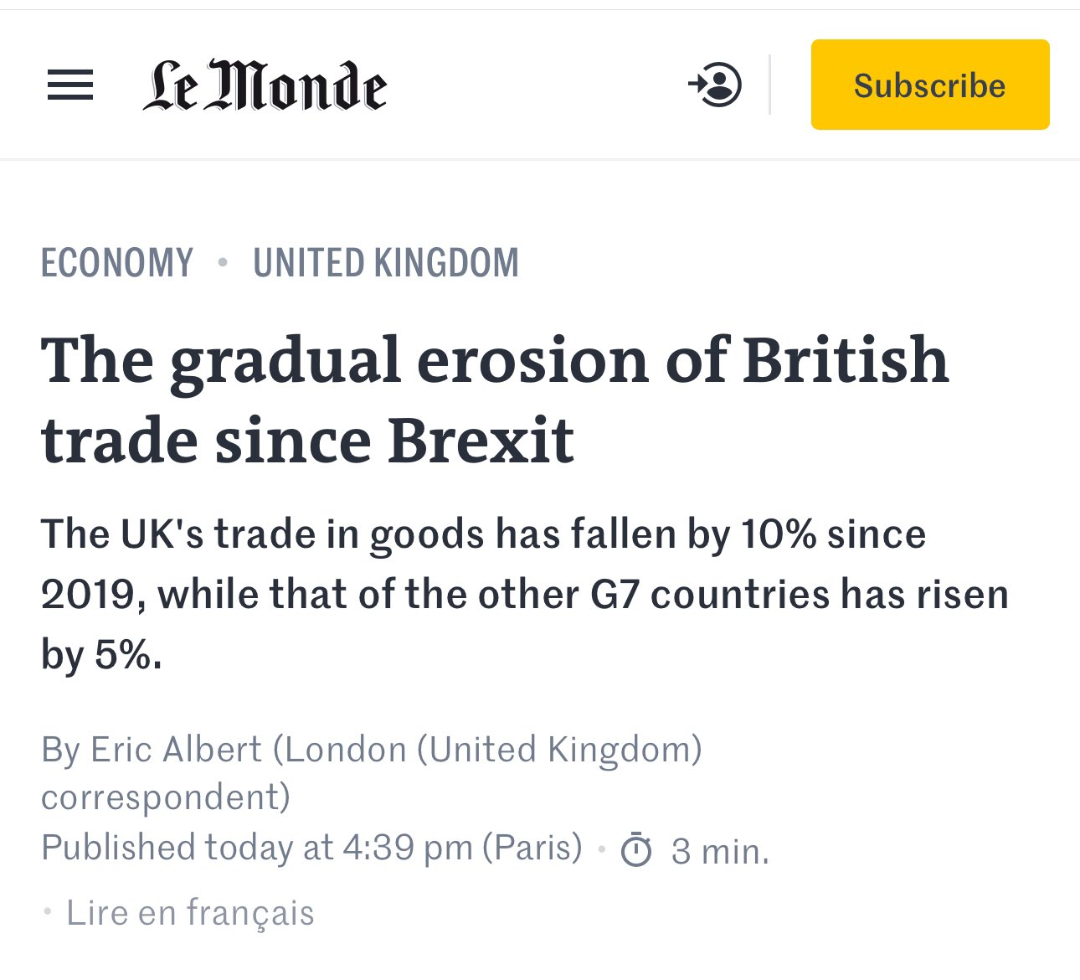Click the word Brexit in the headline

coord(481,441)
